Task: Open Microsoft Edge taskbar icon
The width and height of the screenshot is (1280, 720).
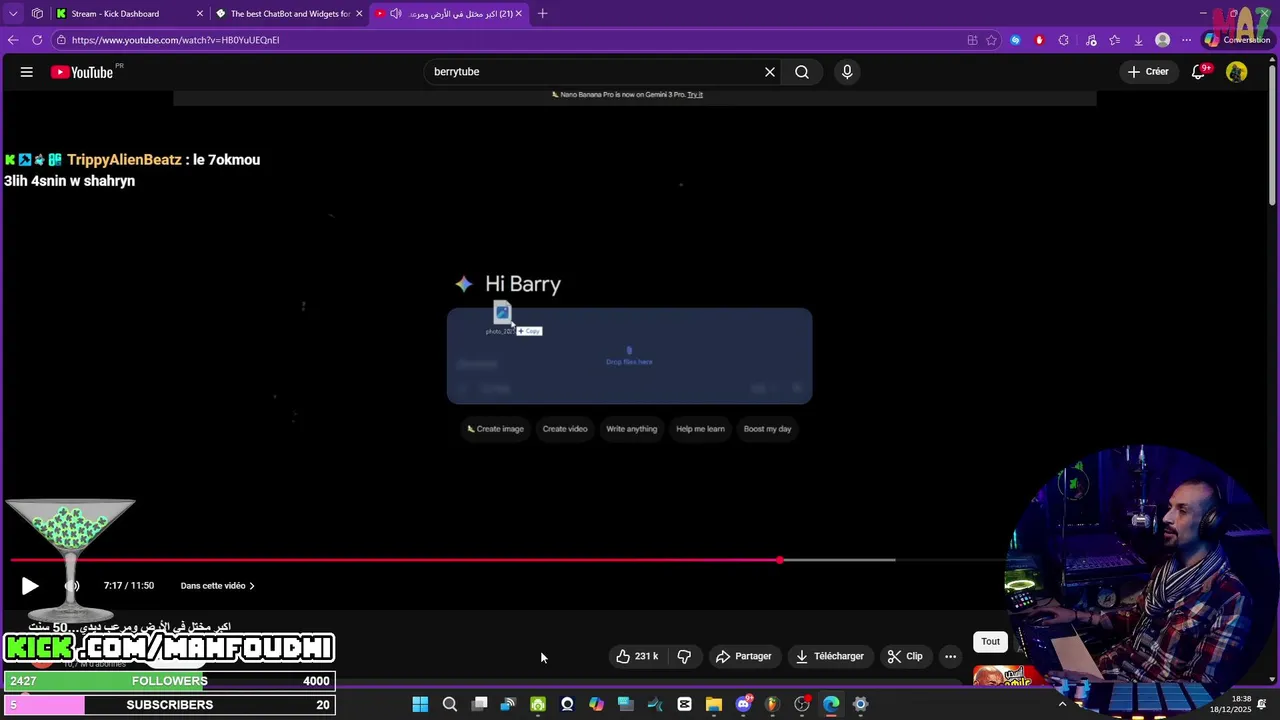Action: pos(831,704)
